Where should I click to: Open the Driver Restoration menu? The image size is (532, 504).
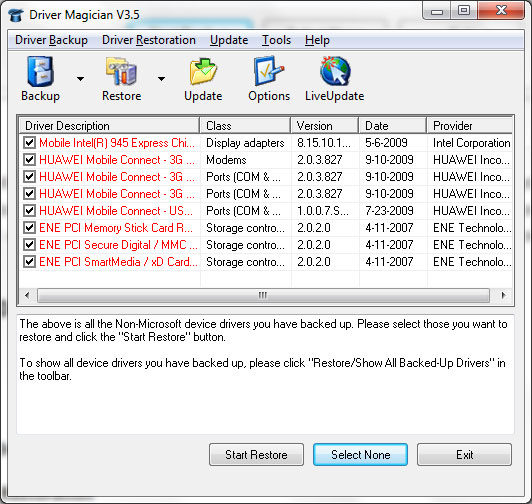point(149,40)
